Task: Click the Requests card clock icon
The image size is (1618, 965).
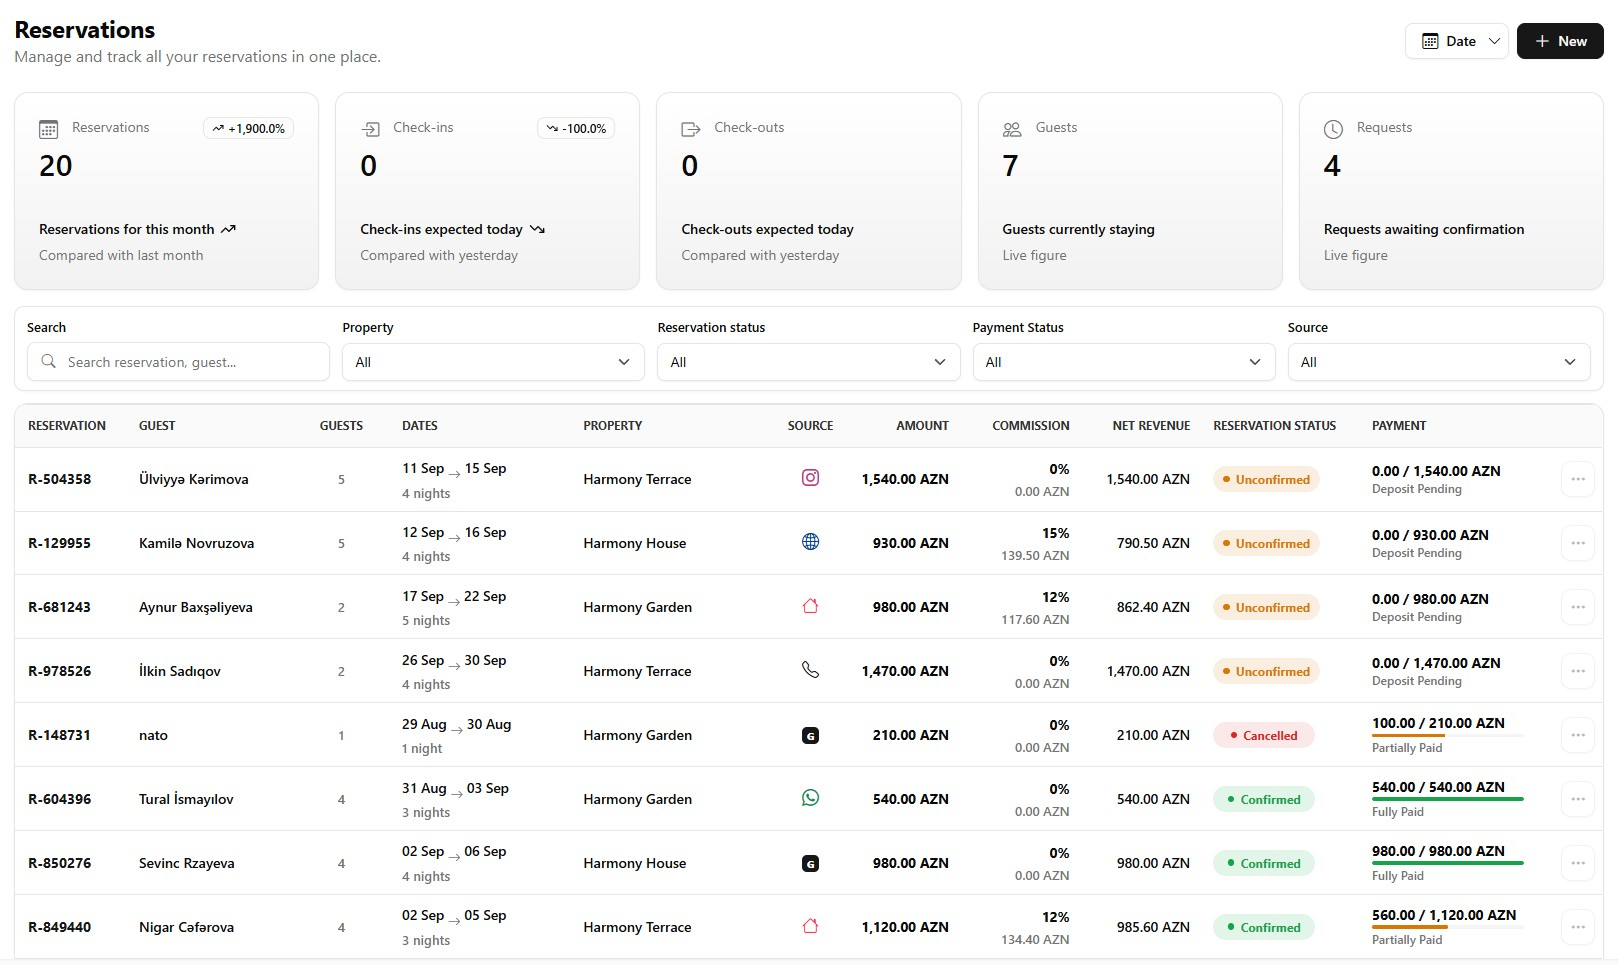Action: [1333, 129]
